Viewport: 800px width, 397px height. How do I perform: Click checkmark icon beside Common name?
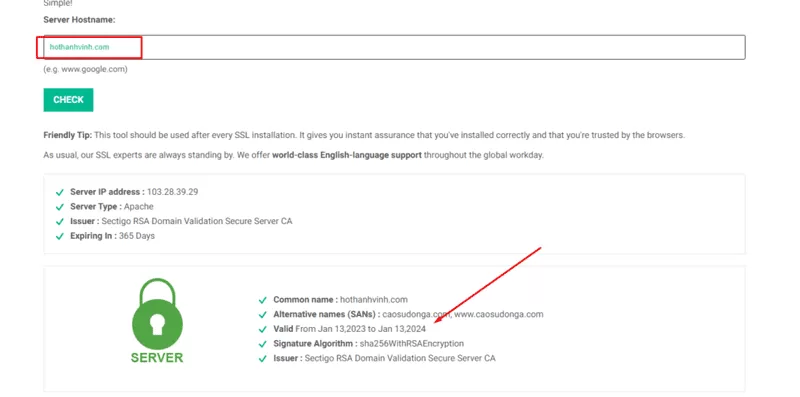263,300
